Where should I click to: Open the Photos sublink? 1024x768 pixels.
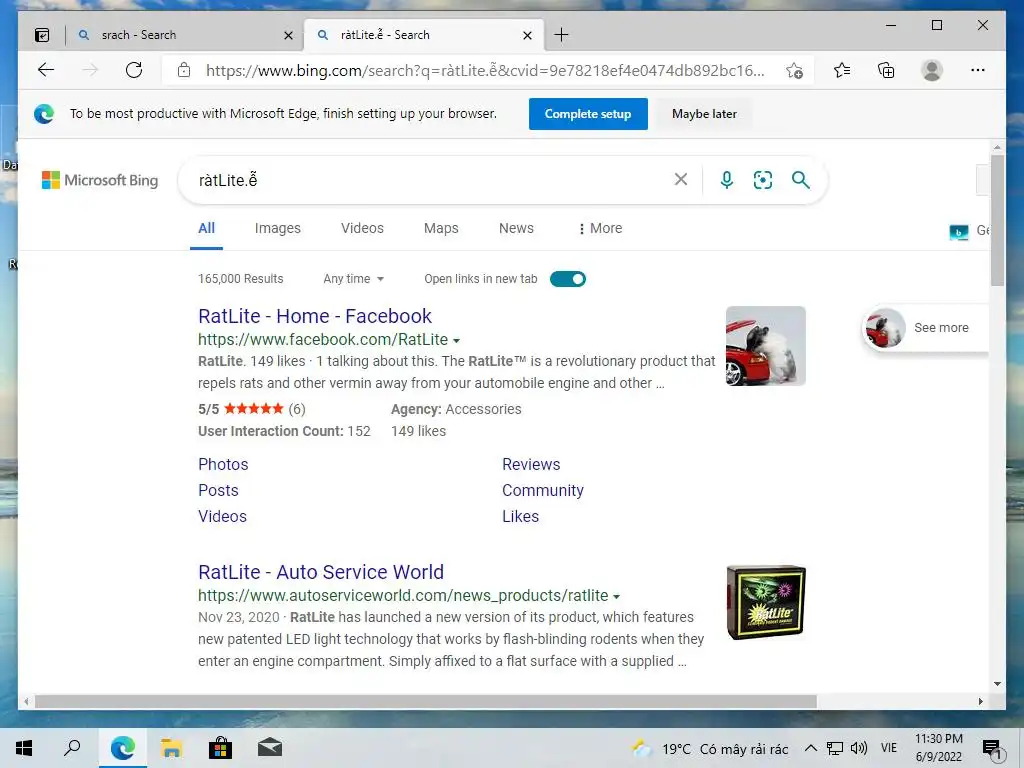223,464
